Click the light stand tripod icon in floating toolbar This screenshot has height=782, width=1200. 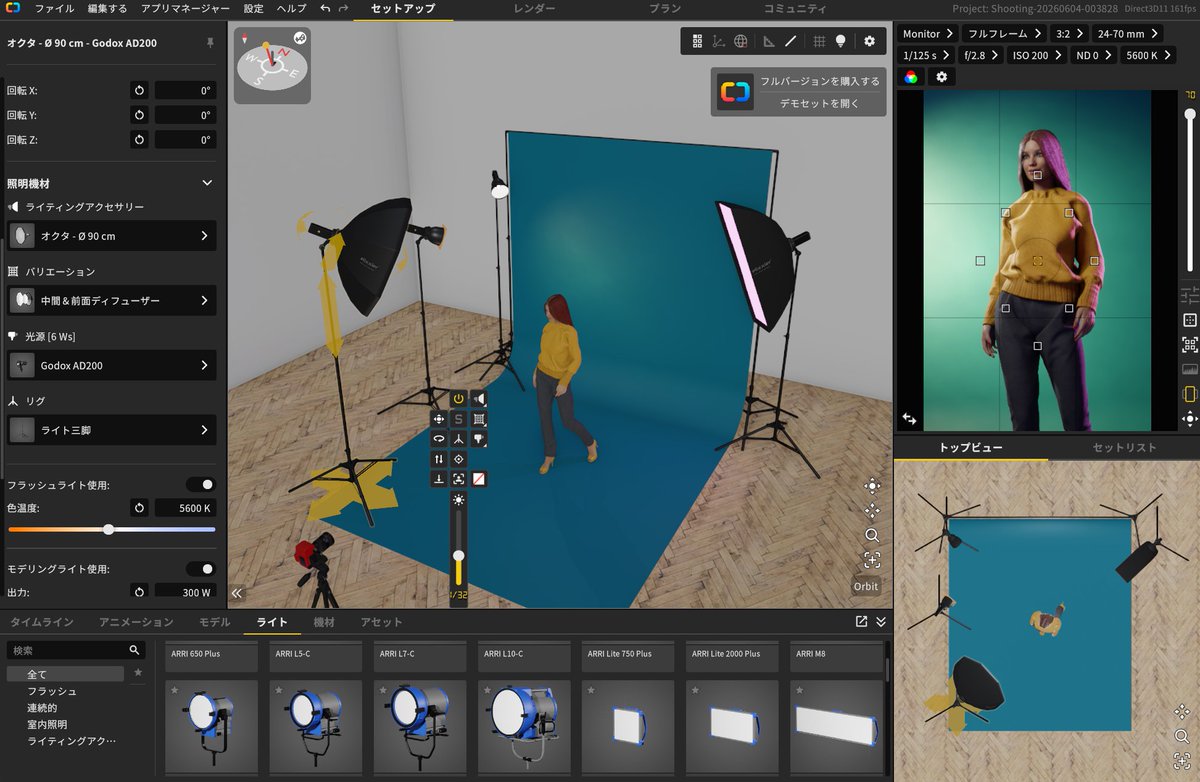458,439
